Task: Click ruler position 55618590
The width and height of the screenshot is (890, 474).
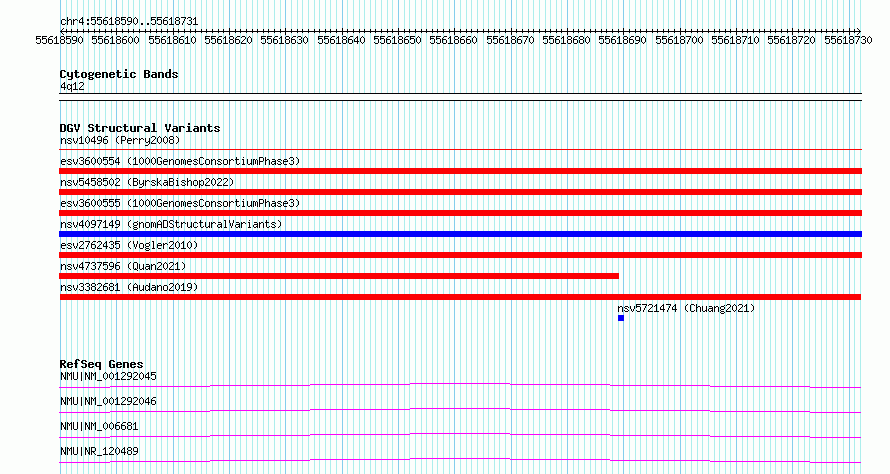Action: pyautogui.click(x=59, y=40)
